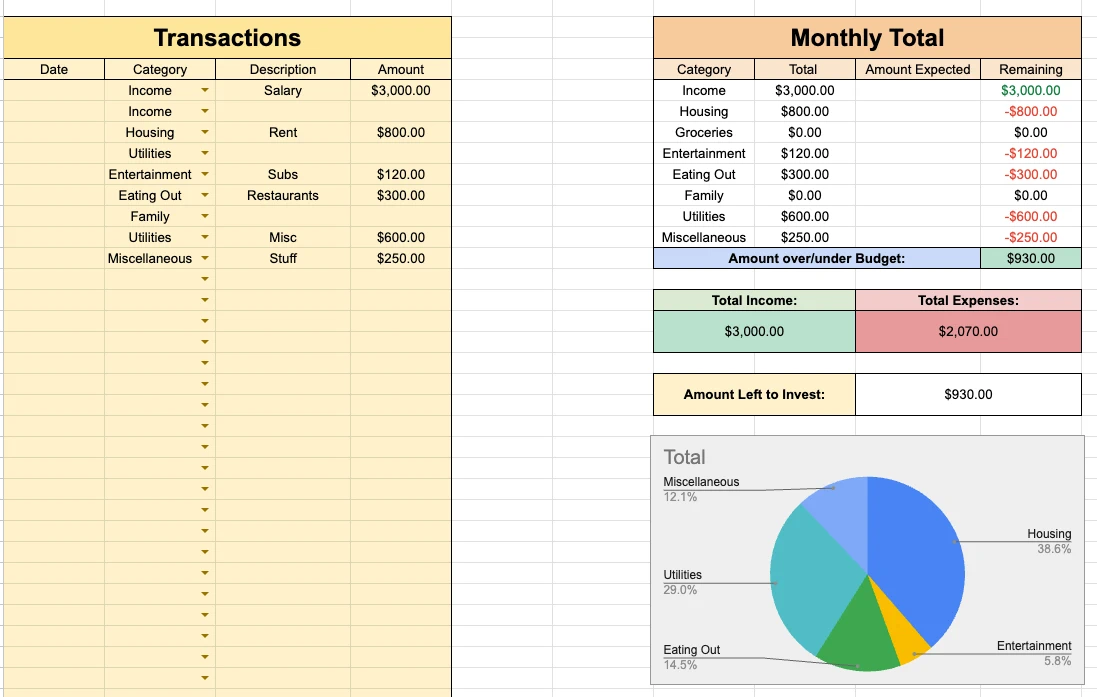Open Family category dropdown arrow
The height and width of the screenshot is (697, 1097).
[205, 216]
